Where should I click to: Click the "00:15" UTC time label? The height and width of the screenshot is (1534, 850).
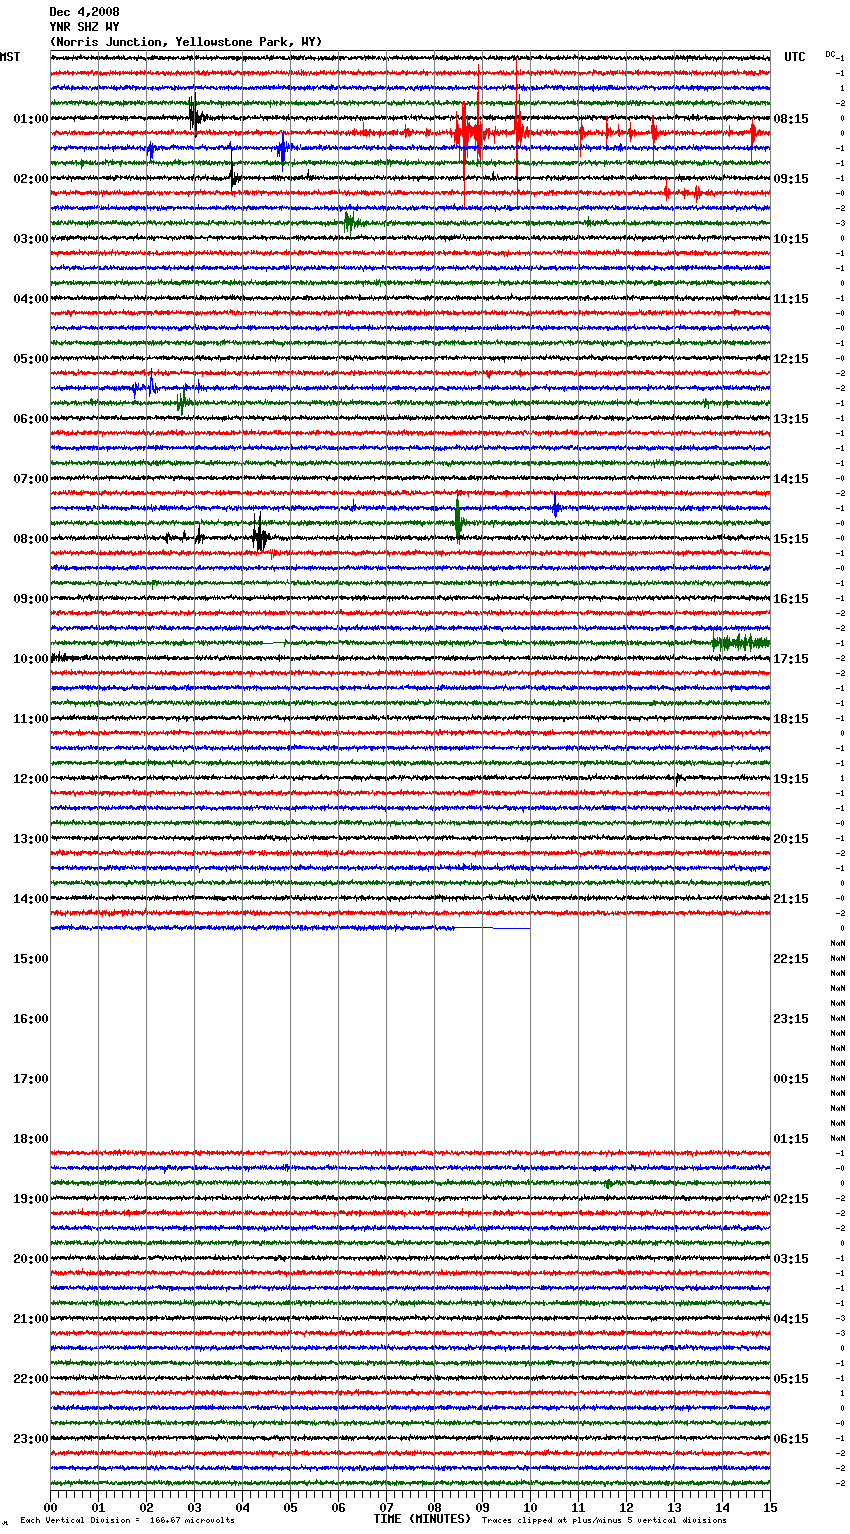[791, 1079]
